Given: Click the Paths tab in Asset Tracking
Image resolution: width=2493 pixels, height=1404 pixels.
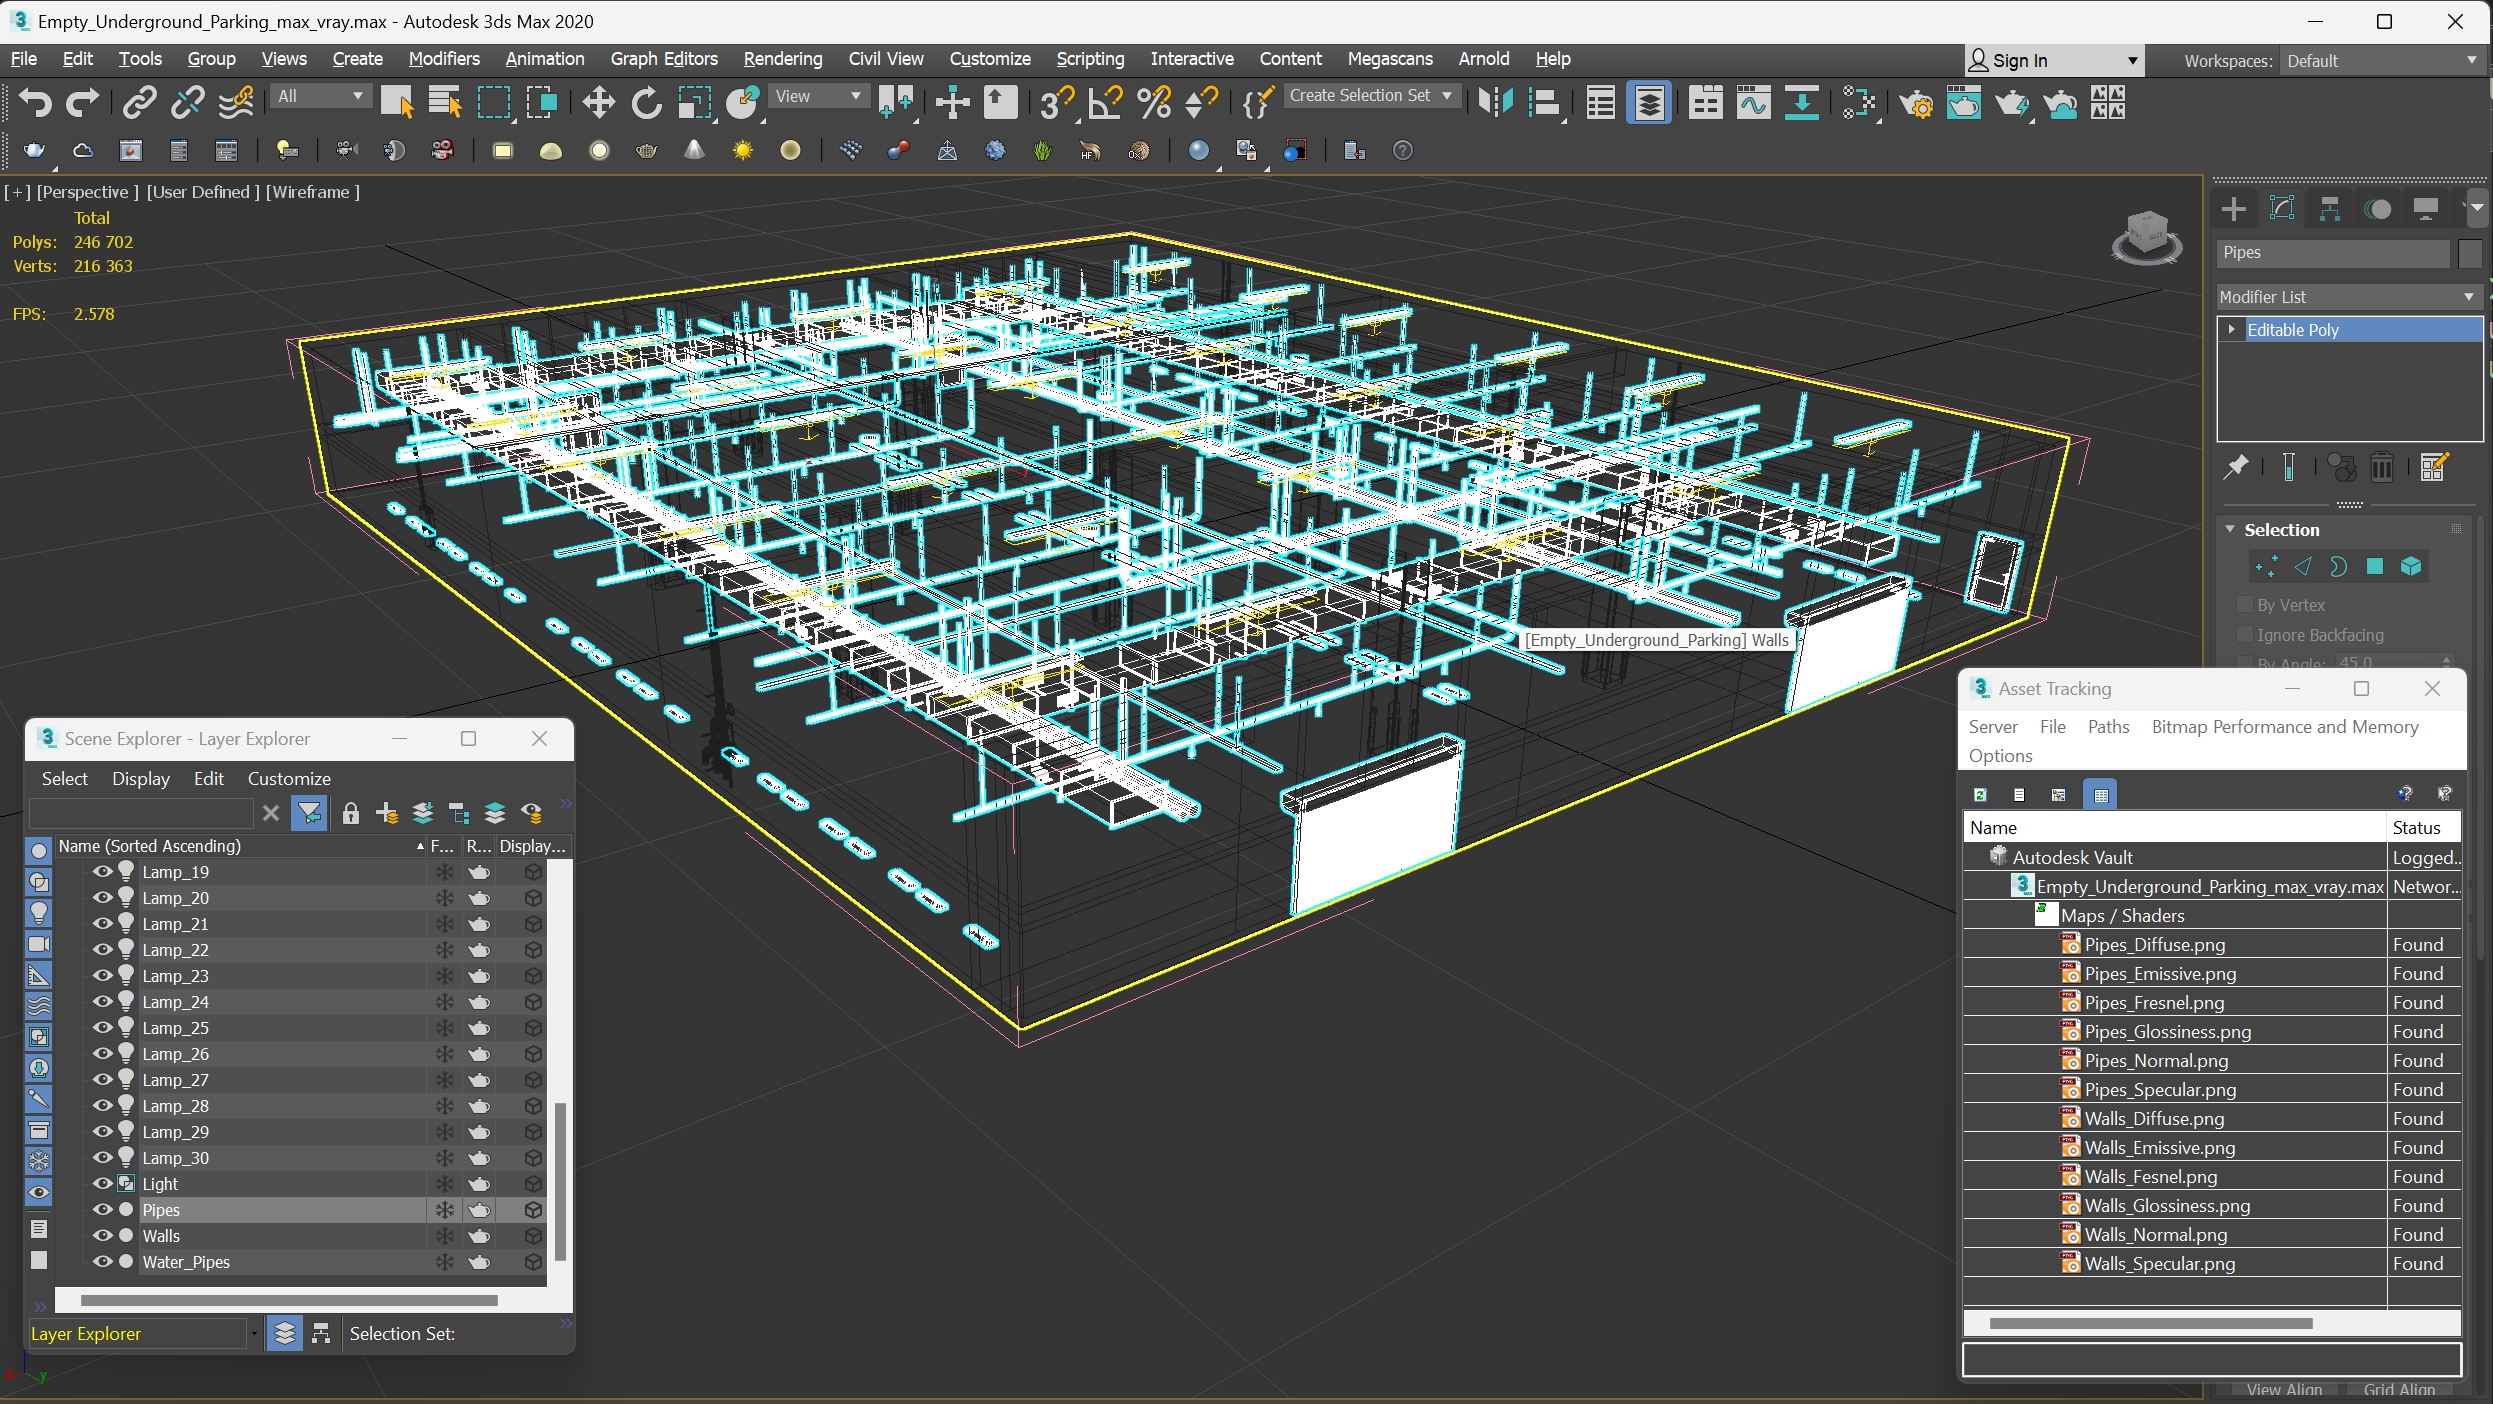Looking at the screenshot, I should [x=2109, y=728].
